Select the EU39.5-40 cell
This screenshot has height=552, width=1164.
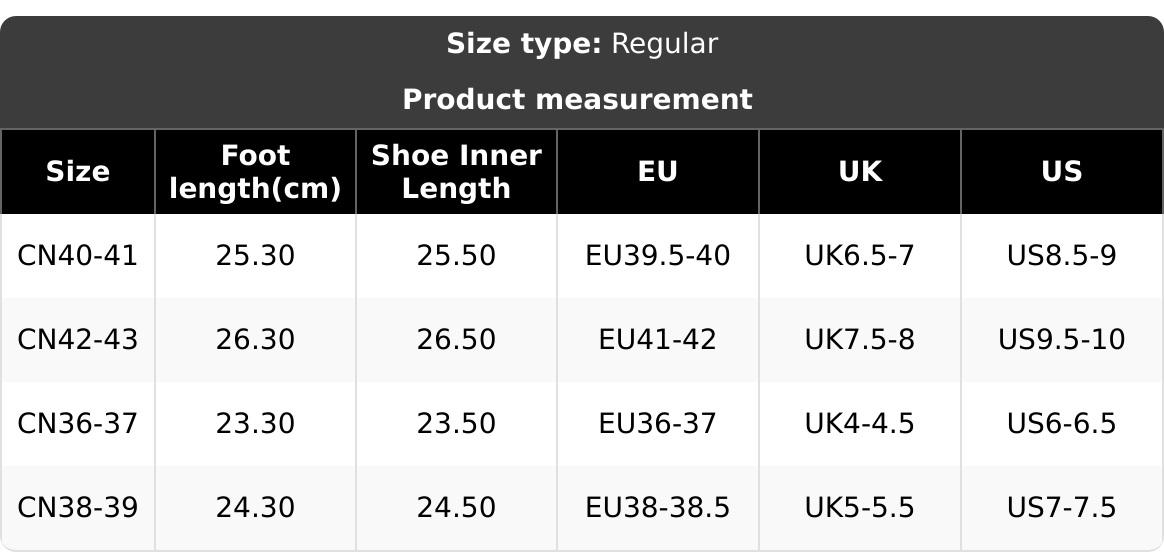tap(658, 256)
